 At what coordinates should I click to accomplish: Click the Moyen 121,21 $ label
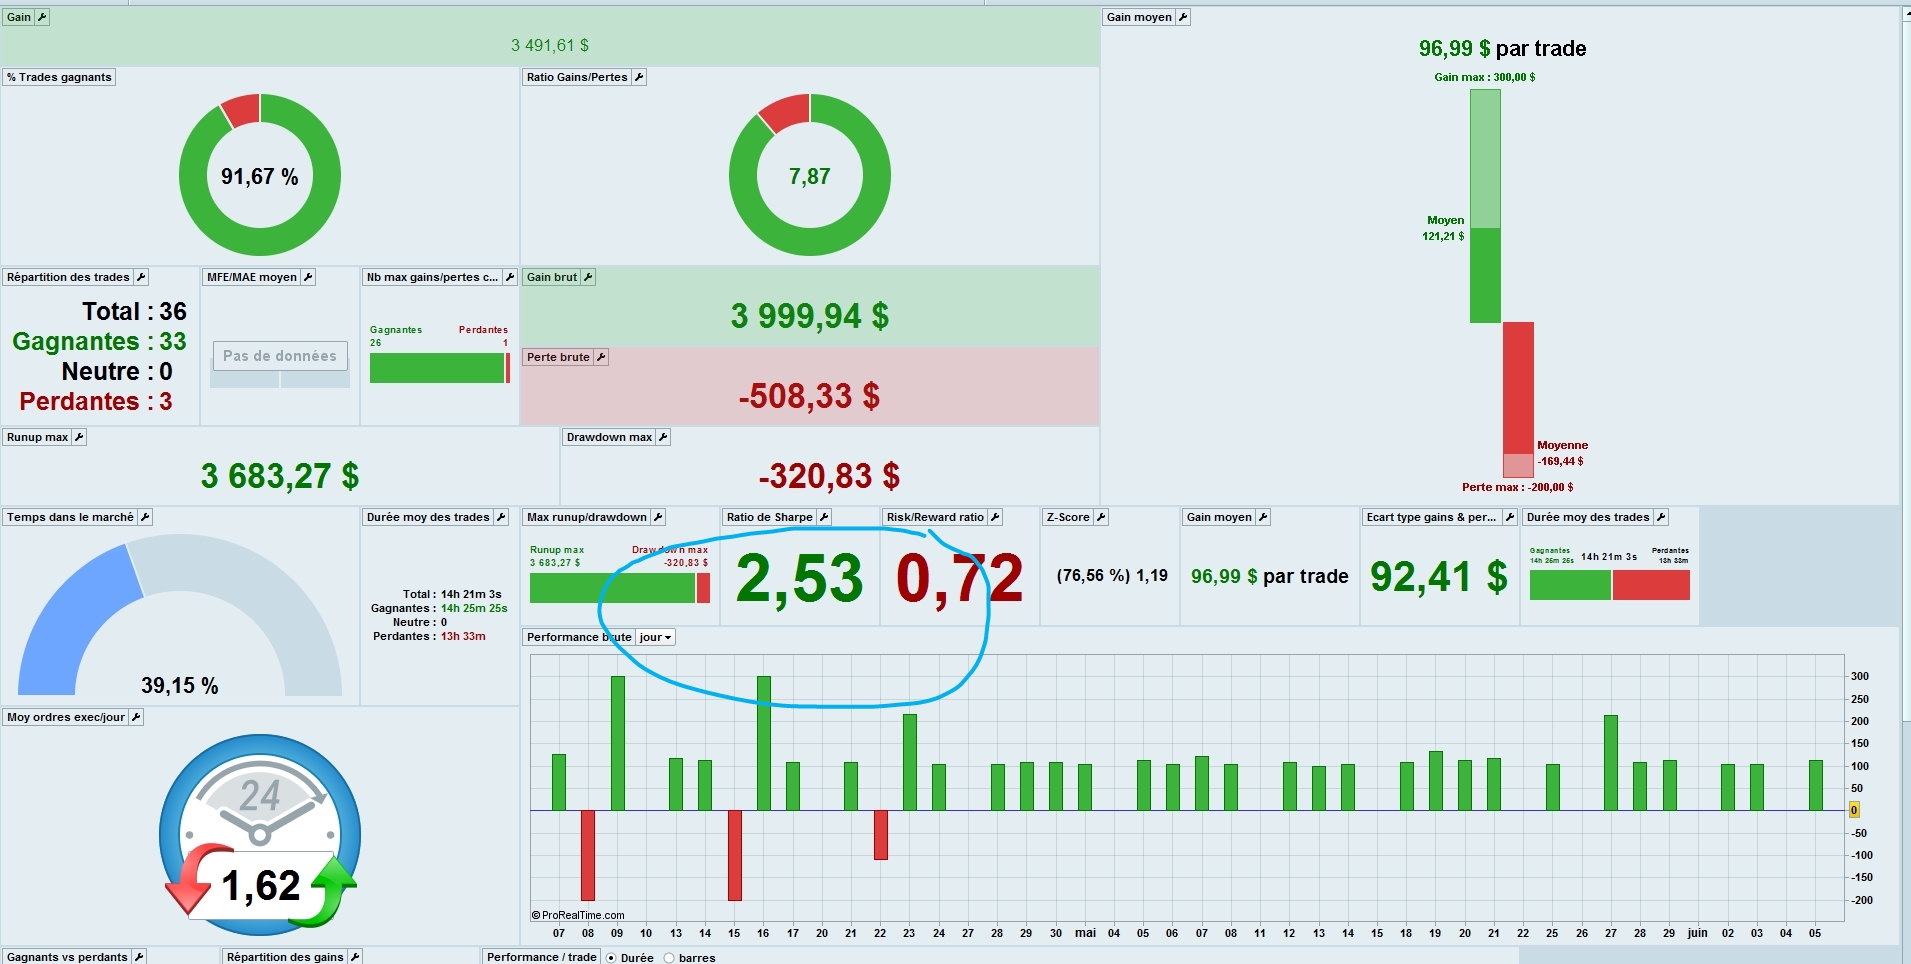pyautogui.click(x=1445, y=228)
